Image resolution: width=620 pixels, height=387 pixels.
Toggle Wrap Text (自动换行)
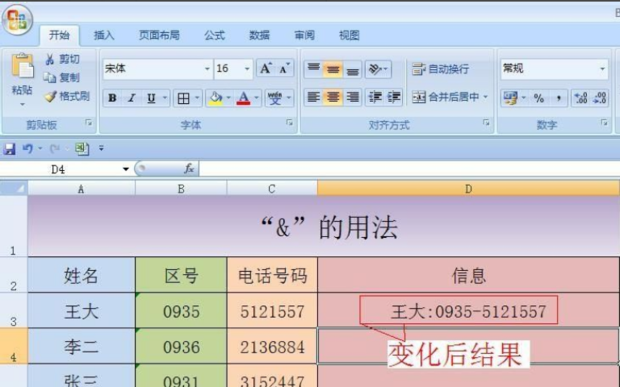[x=440, y=69]
